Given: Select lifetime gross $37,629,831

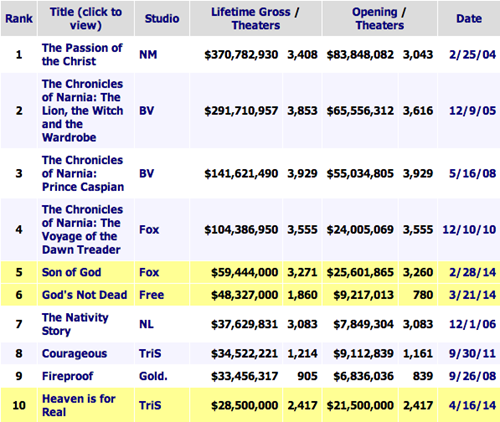Looking at the screenshot, I should click(x=245, y=324).
